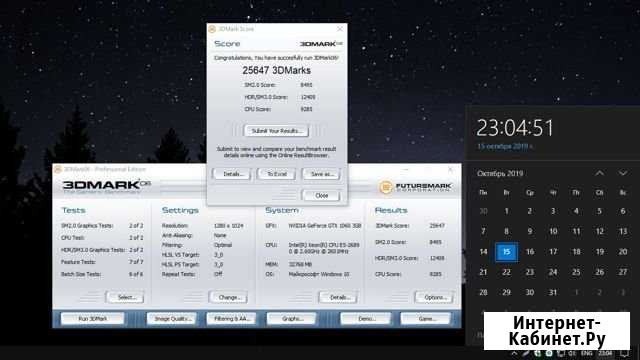Click the 15 октября 2019 date link

504,146
